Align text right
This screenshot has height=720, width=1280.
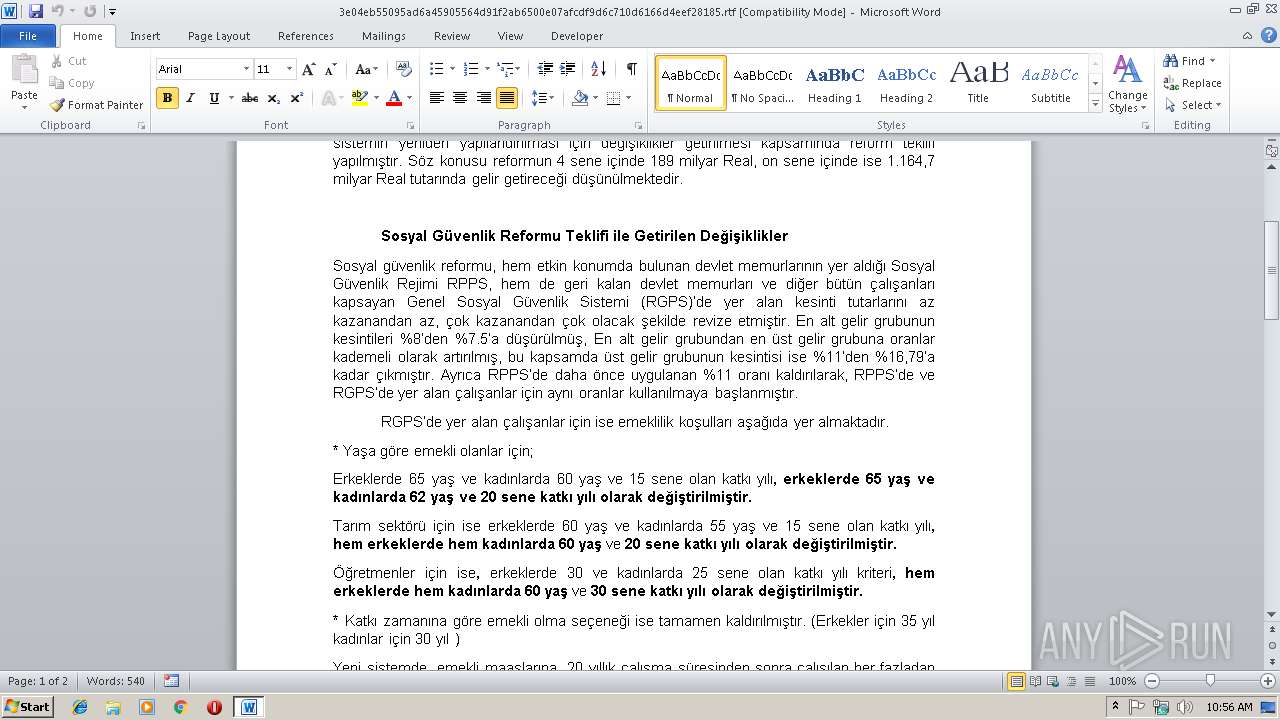[484, 98]
